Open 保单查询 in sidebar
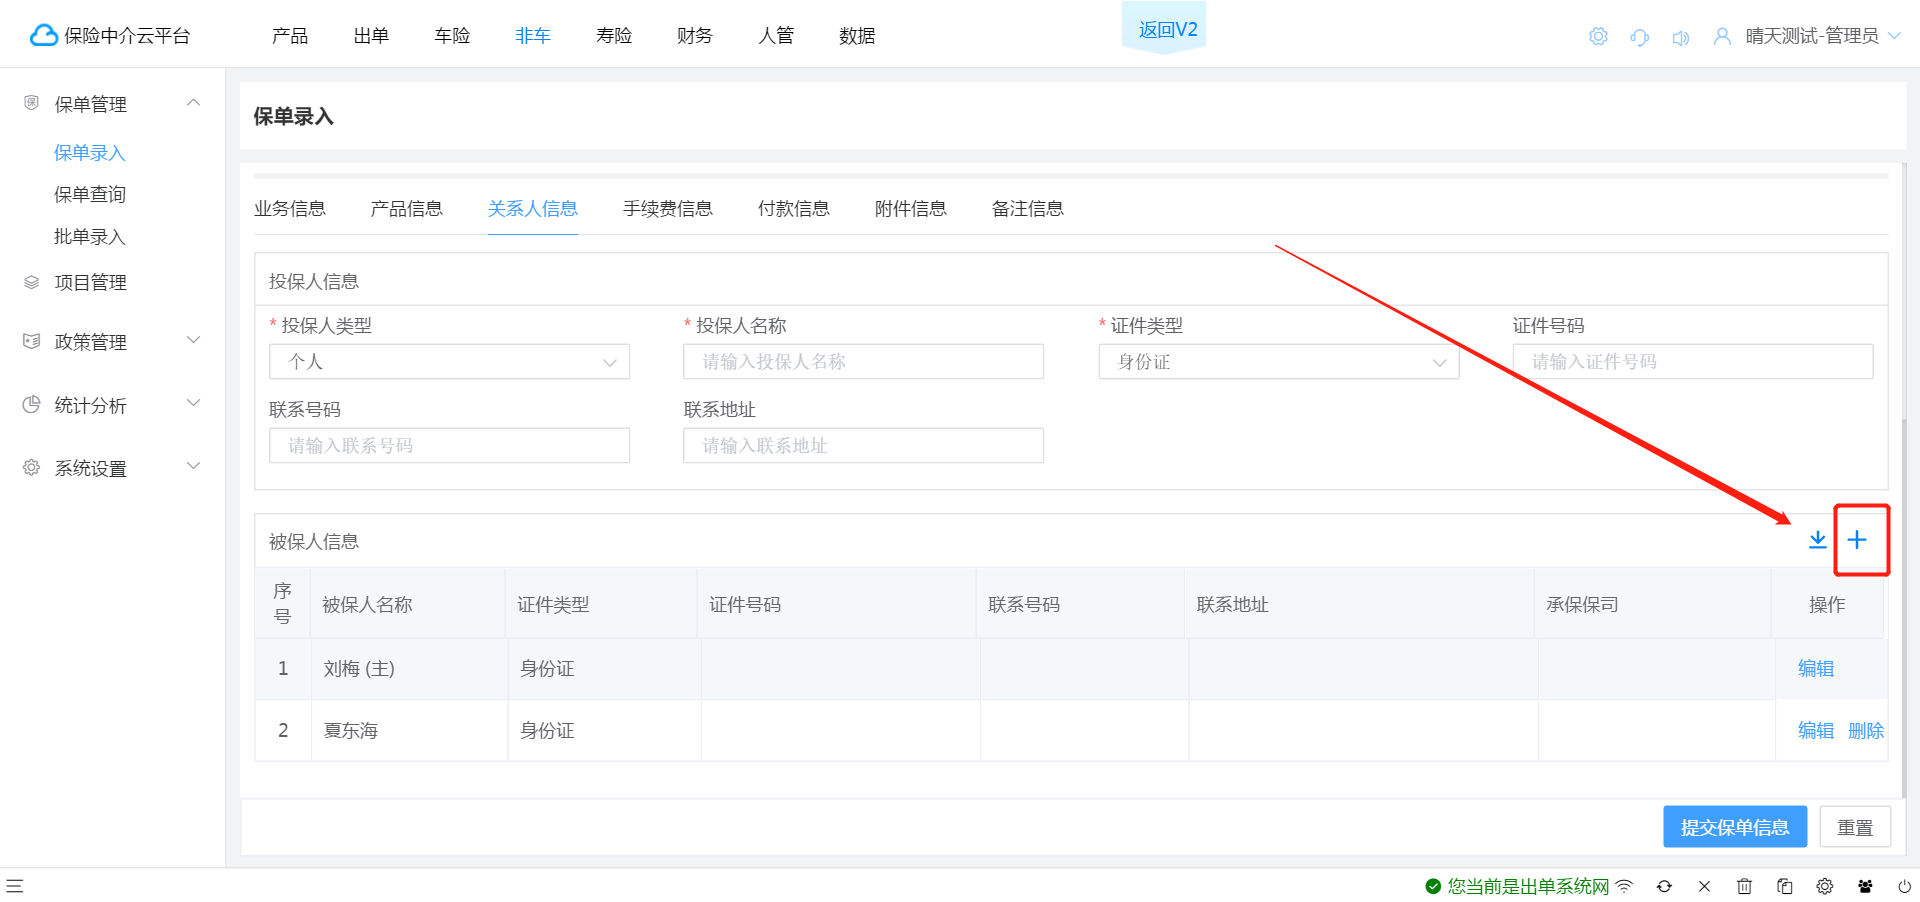The image size is (1920, 902). click(90, 194)
